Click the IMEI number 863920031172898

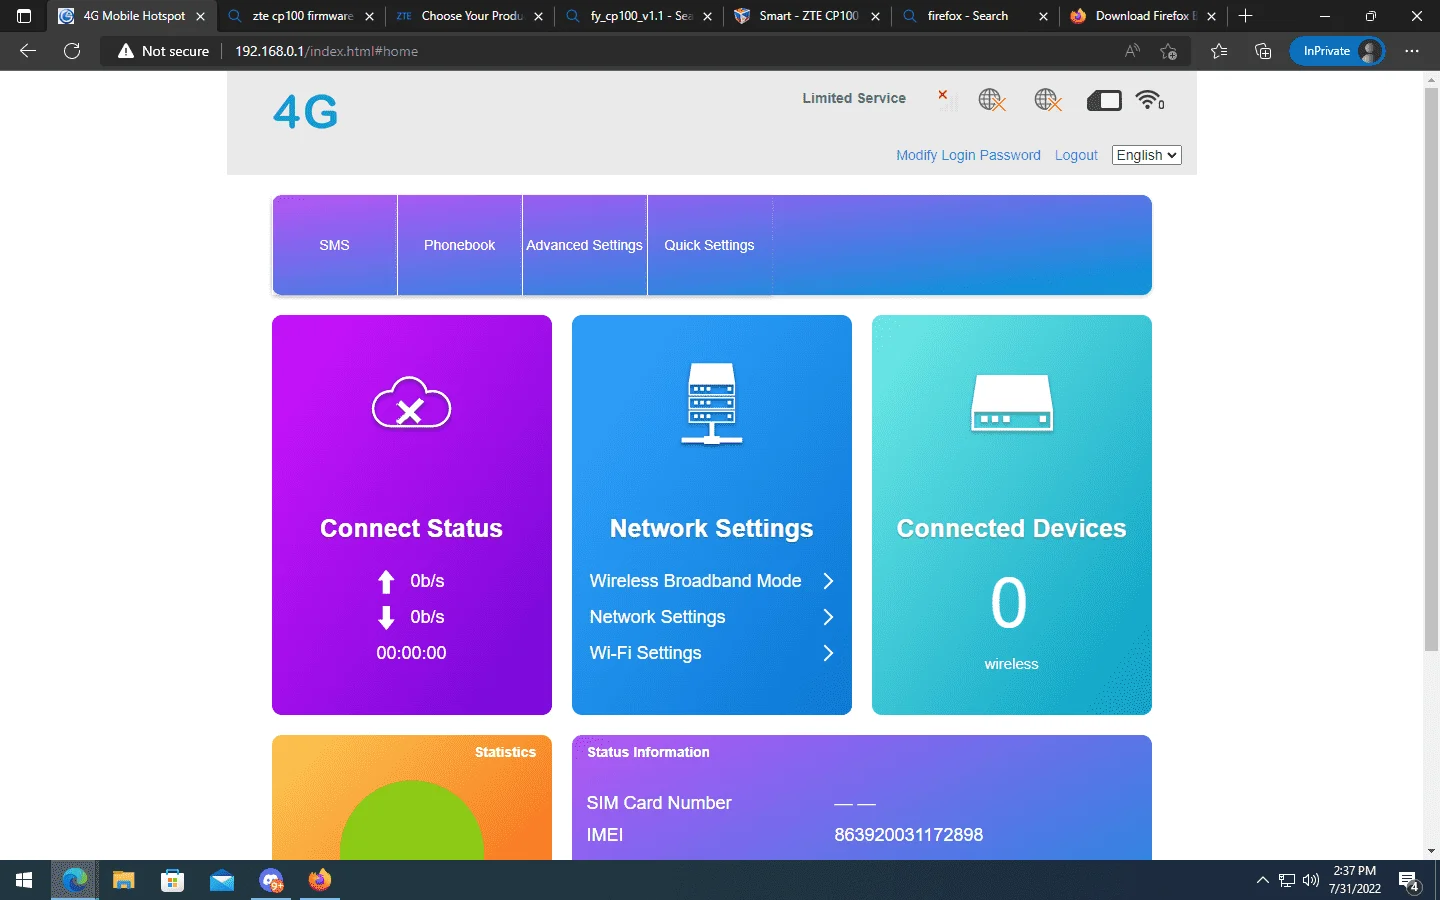(x=908, y=835)
